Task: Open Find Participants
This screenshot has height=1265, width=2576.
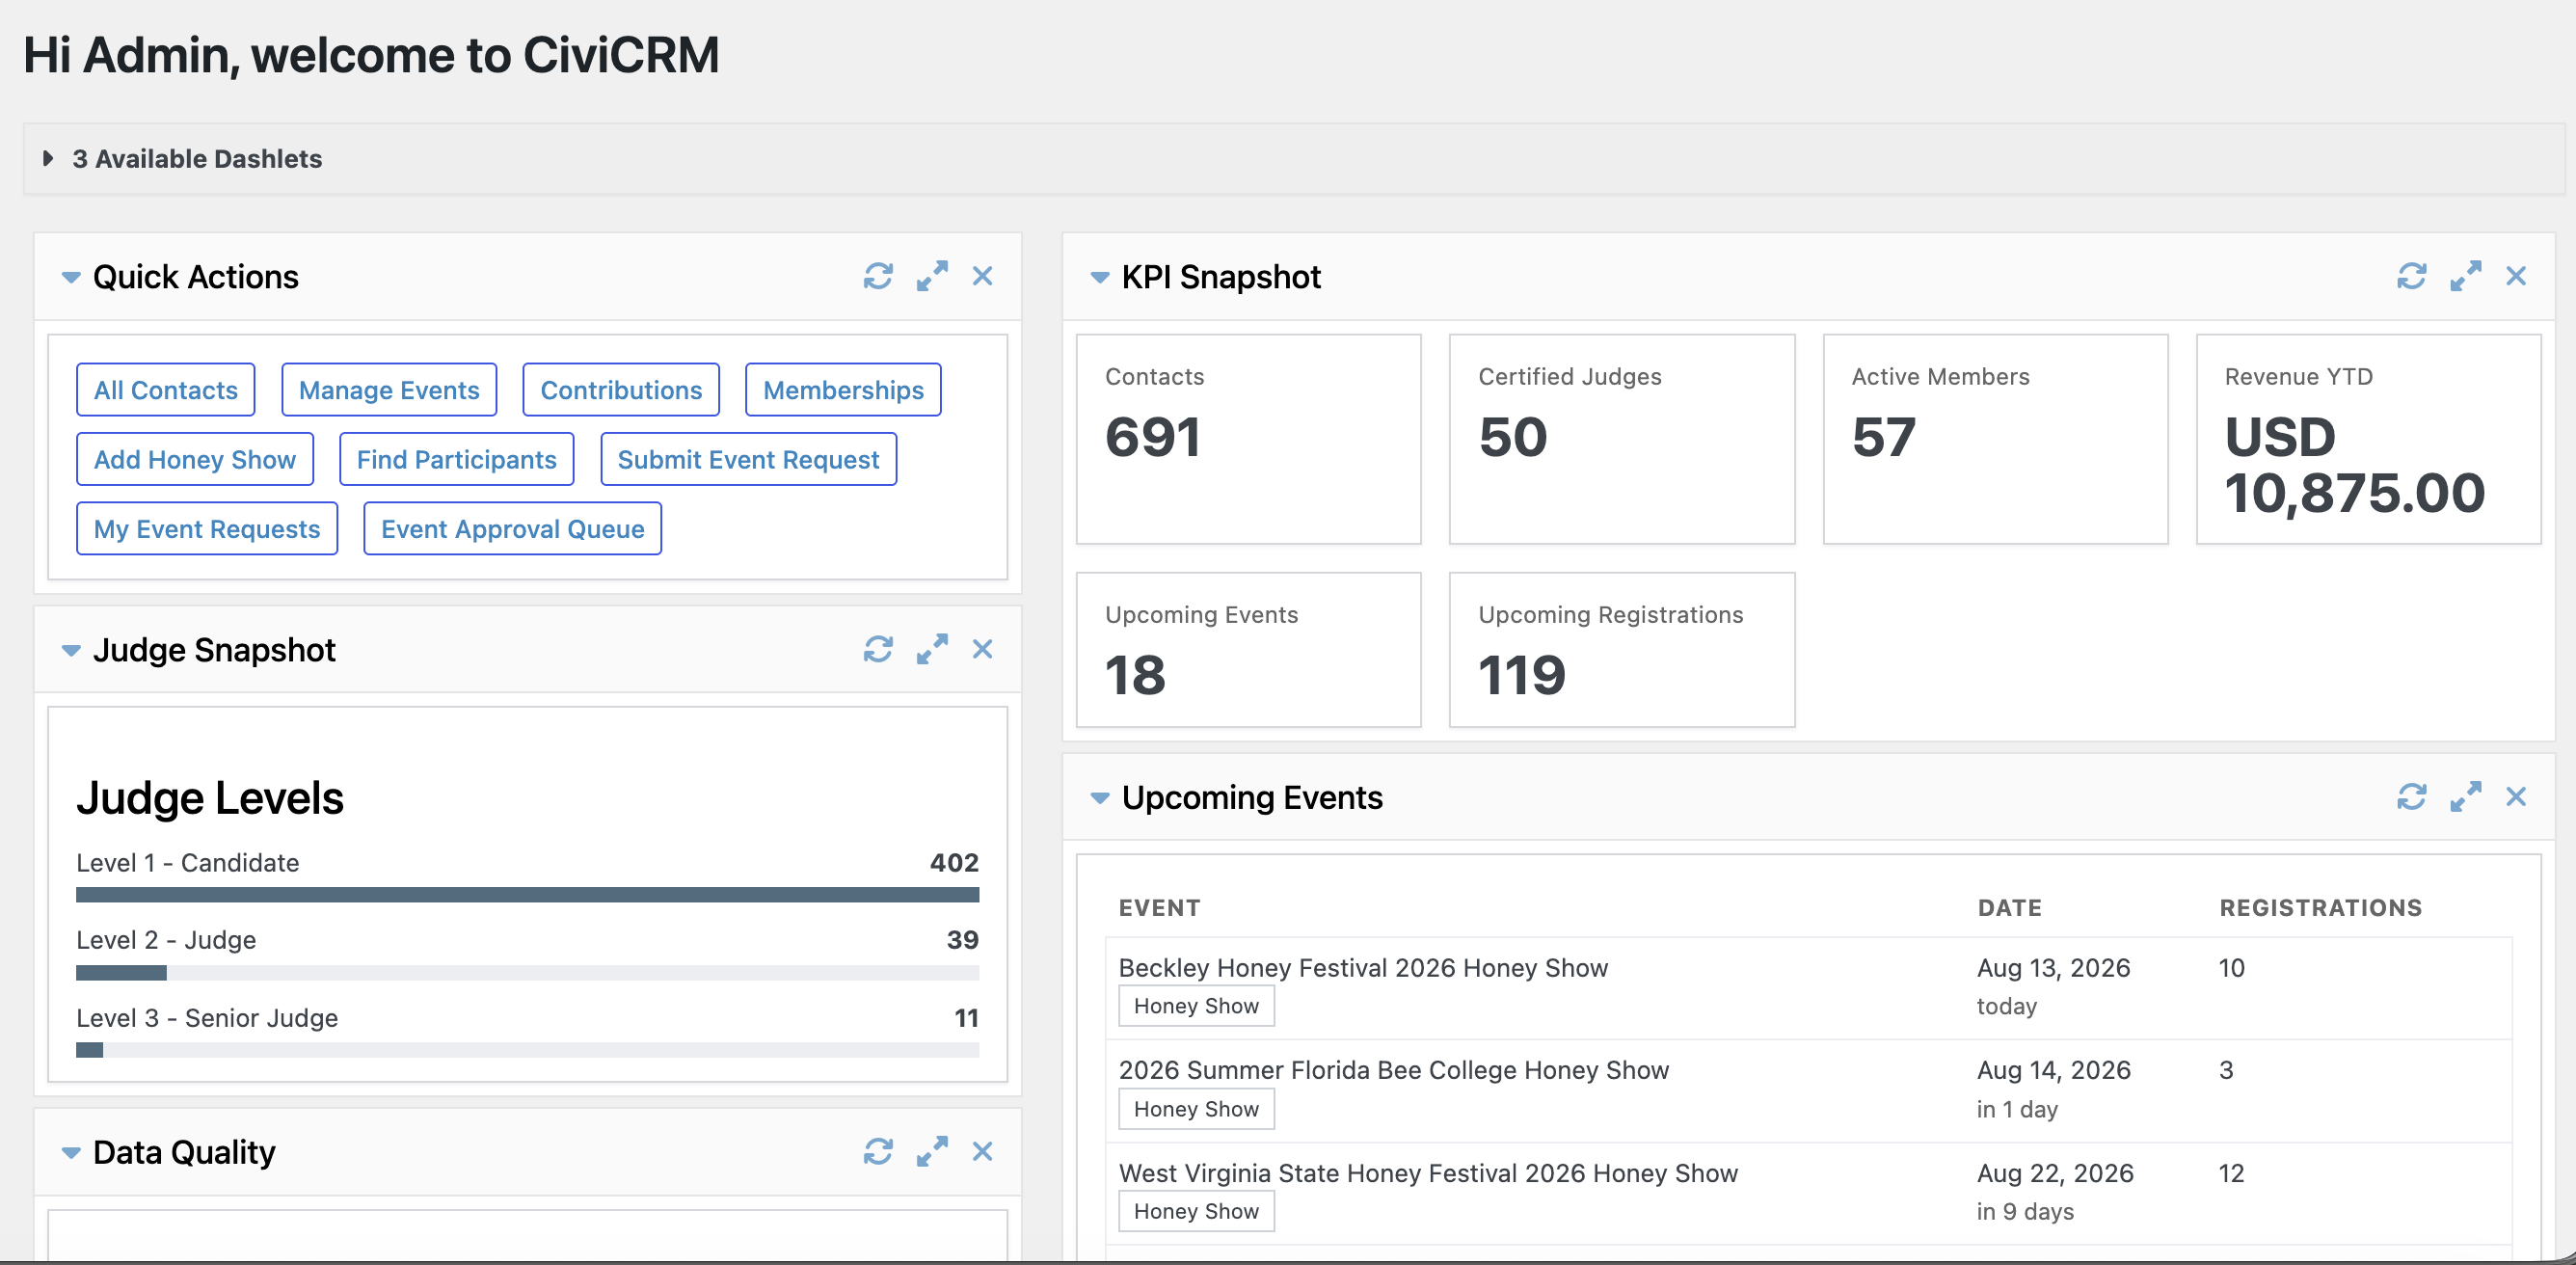Action: (x=457, y=459)
